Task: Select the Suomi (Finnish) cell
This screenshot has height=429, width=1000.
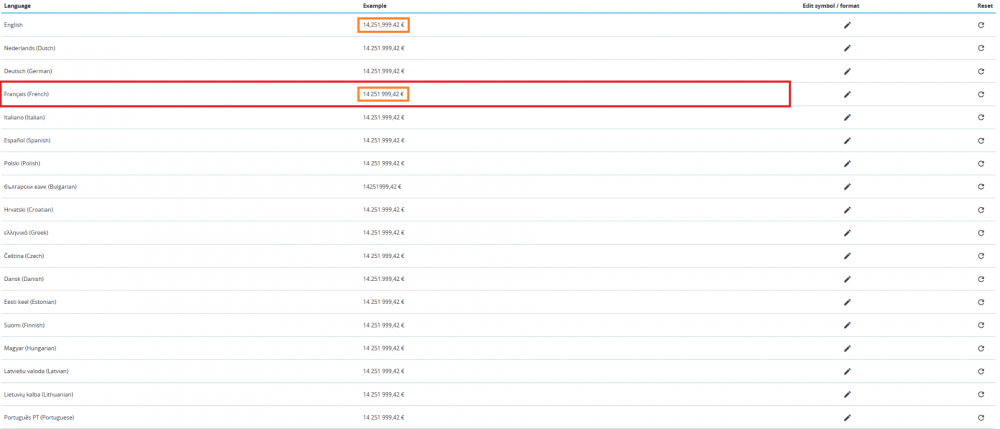Action: coord(24,325)
